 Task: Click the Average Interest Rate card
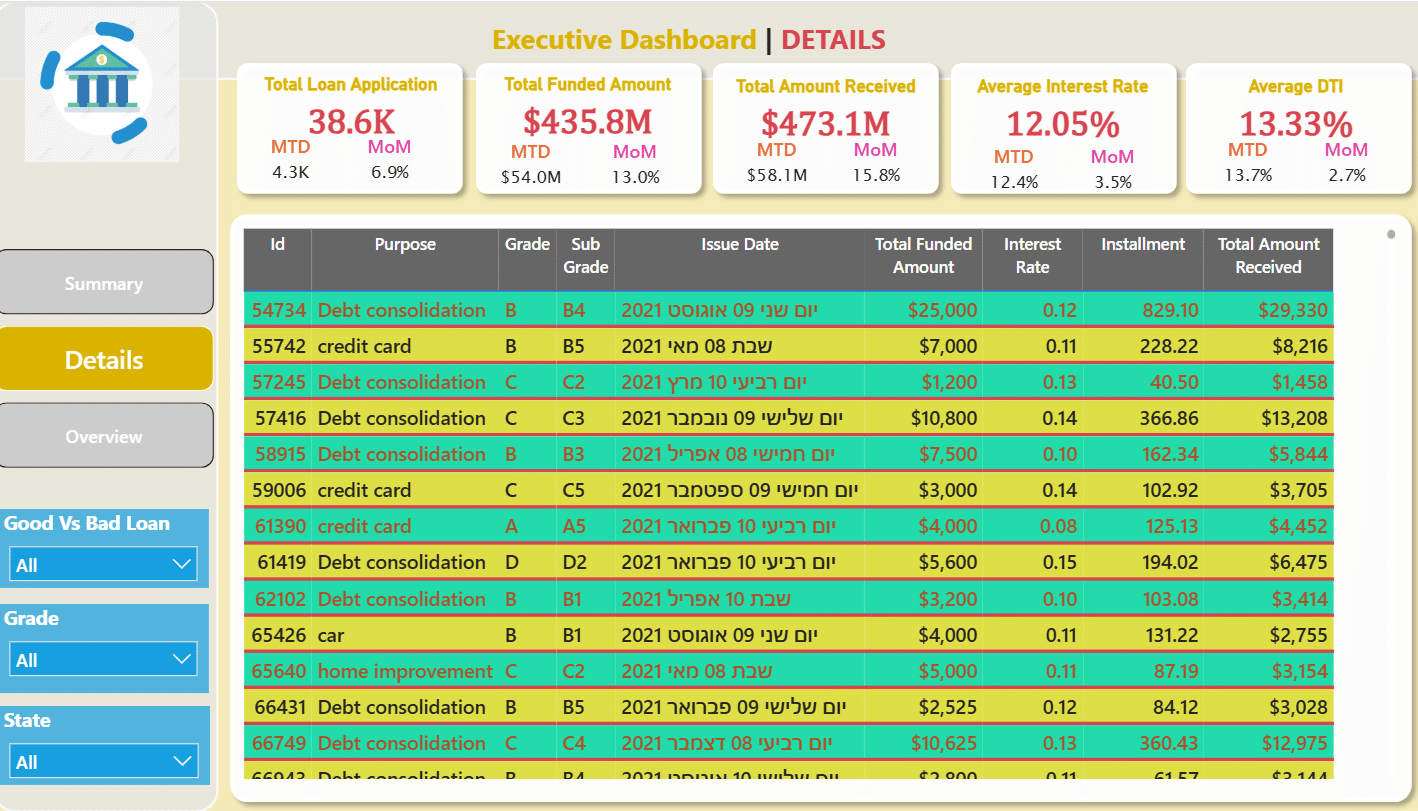(x=1062, y=129)
